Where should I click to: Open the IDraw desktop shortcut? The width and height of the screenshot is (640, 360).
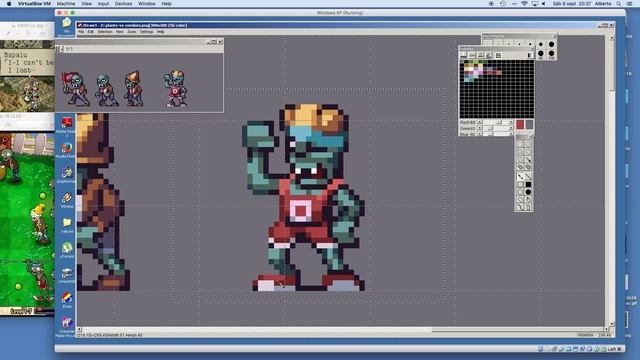(x=67, y=300)
